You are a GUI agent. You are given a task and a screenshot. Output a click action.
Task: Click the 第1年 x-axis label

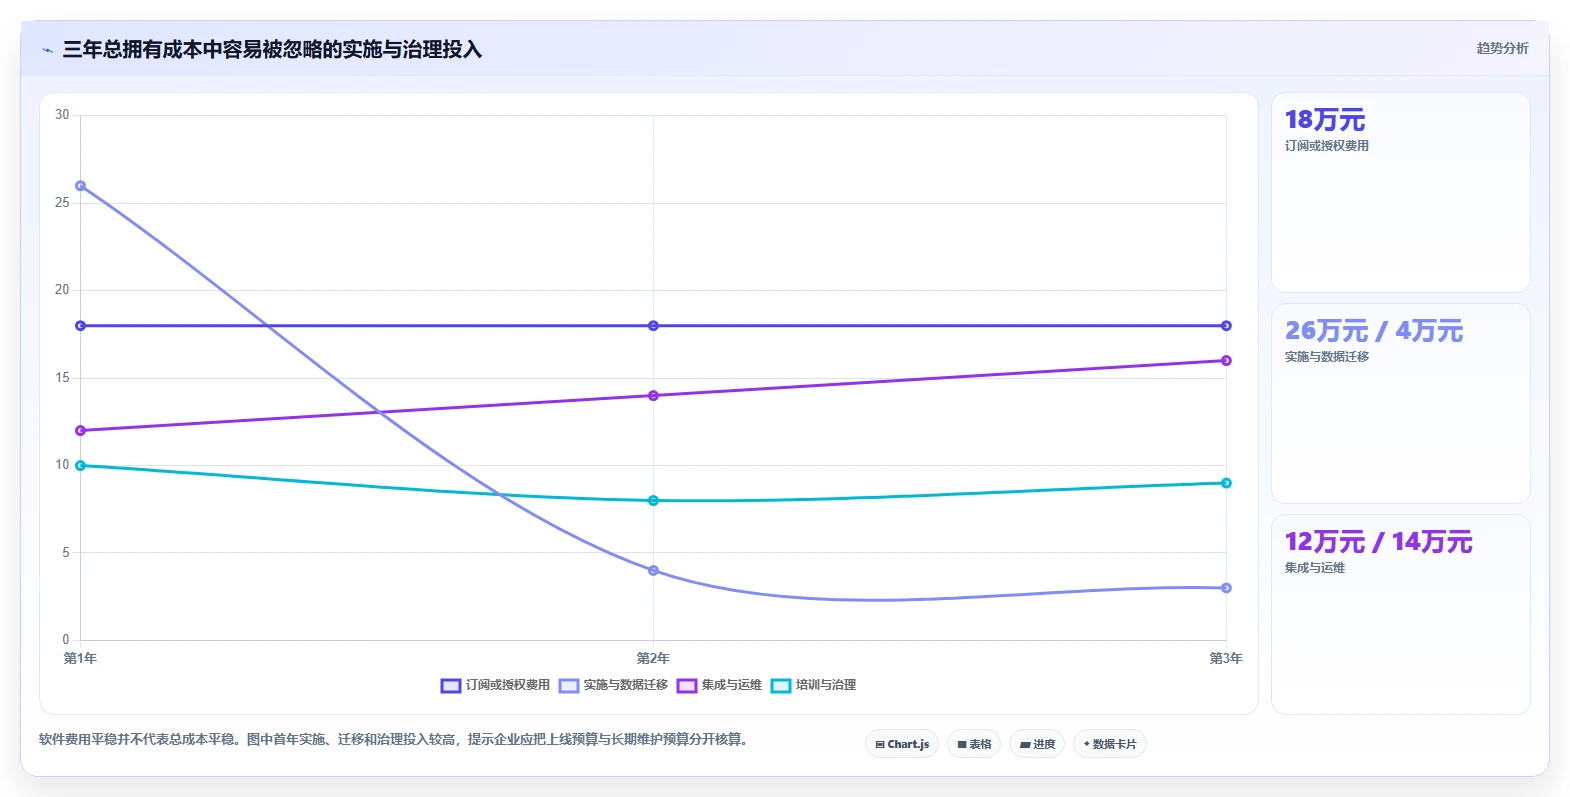point(80,658)
